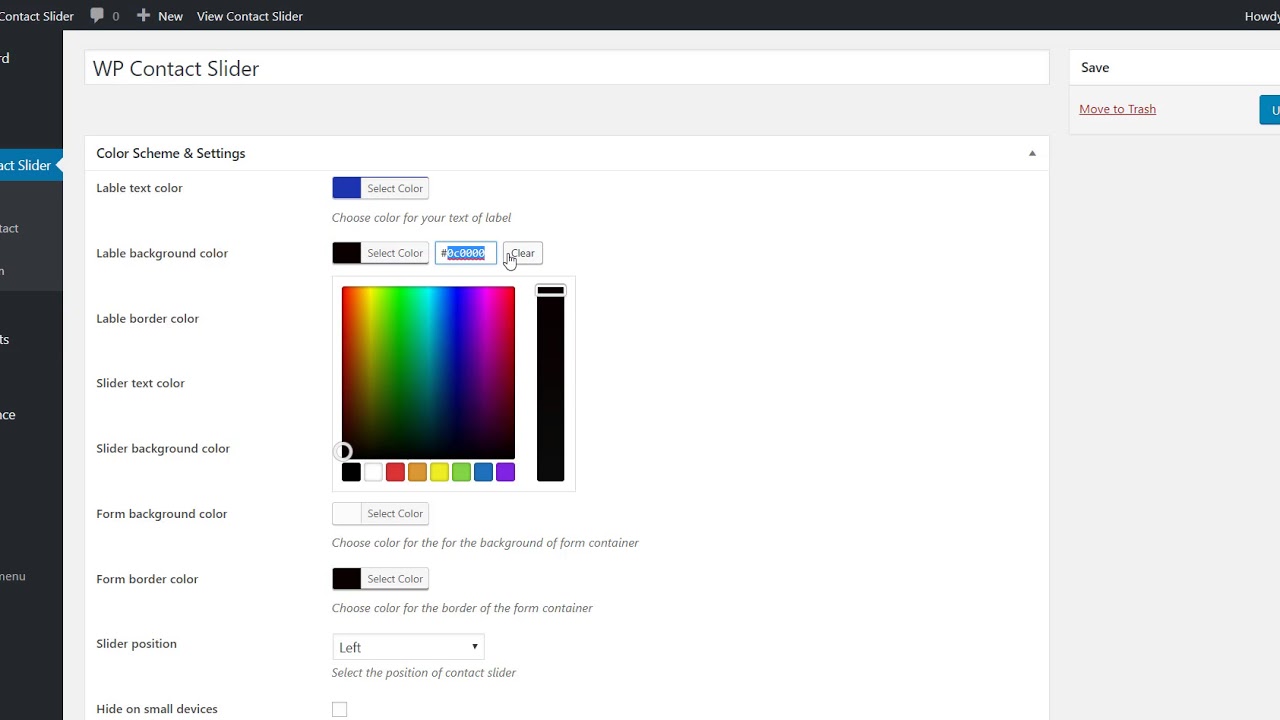The image size is (1280, 720).
Task: Pick the purple palette swatch
Action: click(505, 472)
